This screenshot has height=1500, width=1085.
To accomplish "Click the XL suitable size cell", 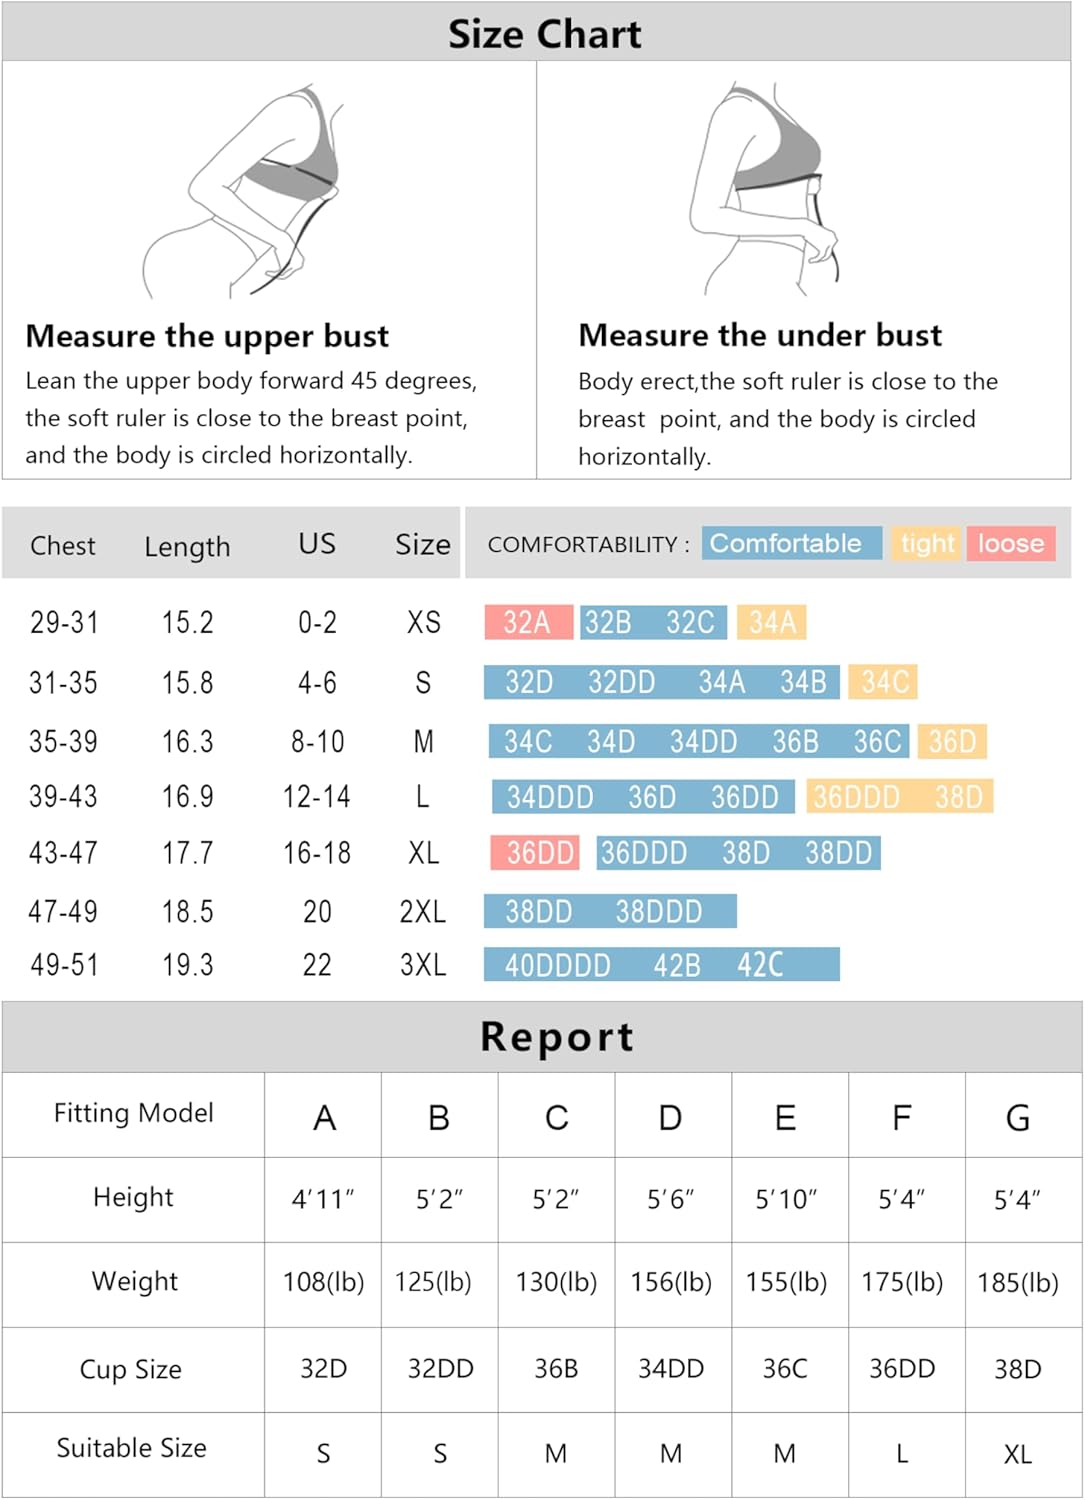I will [x=1018, y=1454].
